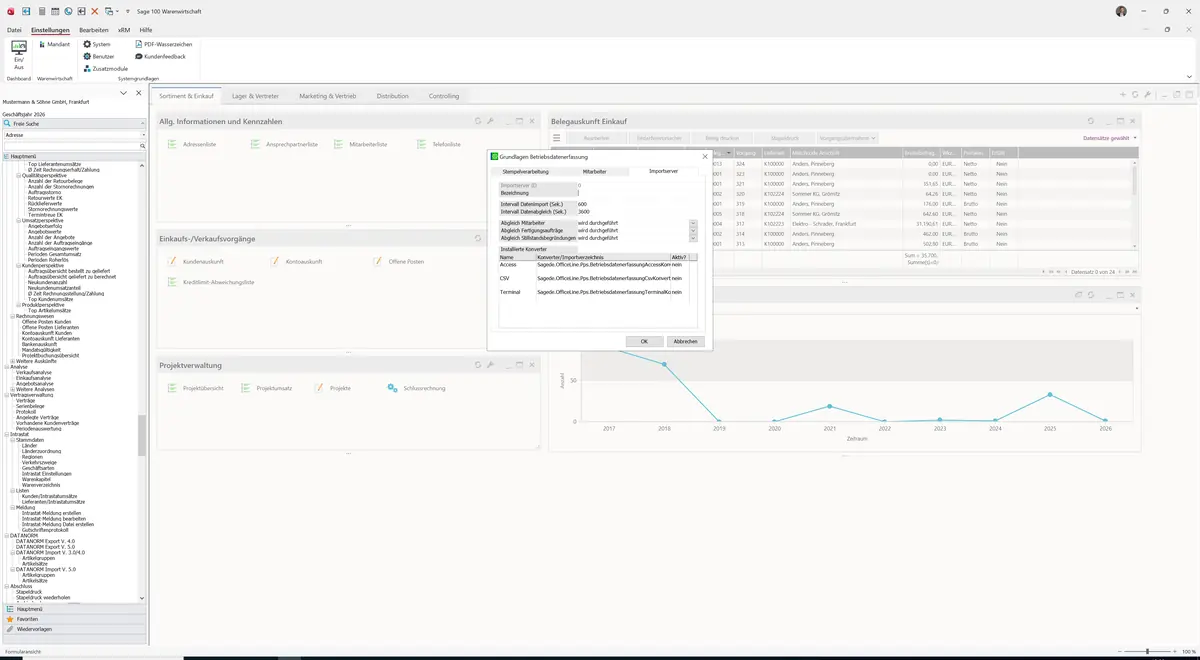Select Intrastat Einstellungen in tree

coord(47,474)
